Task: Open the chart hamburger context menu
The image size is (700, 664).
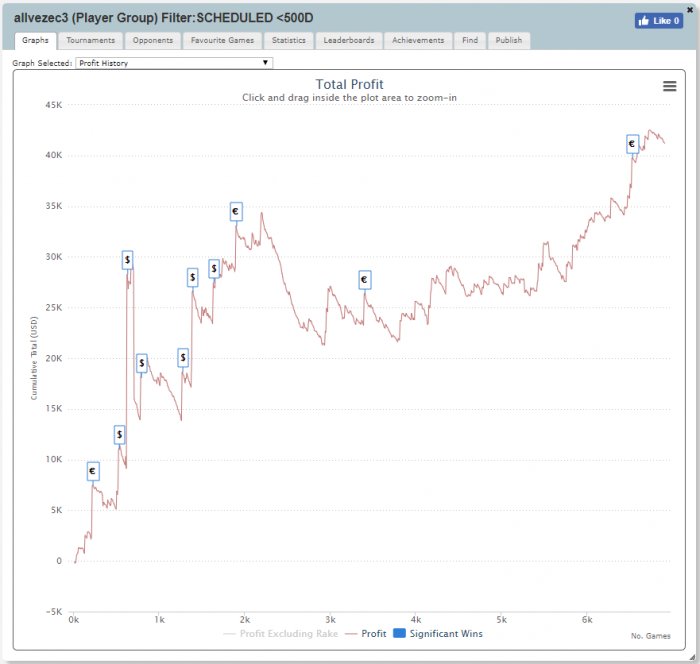Action: coord(670,86)
